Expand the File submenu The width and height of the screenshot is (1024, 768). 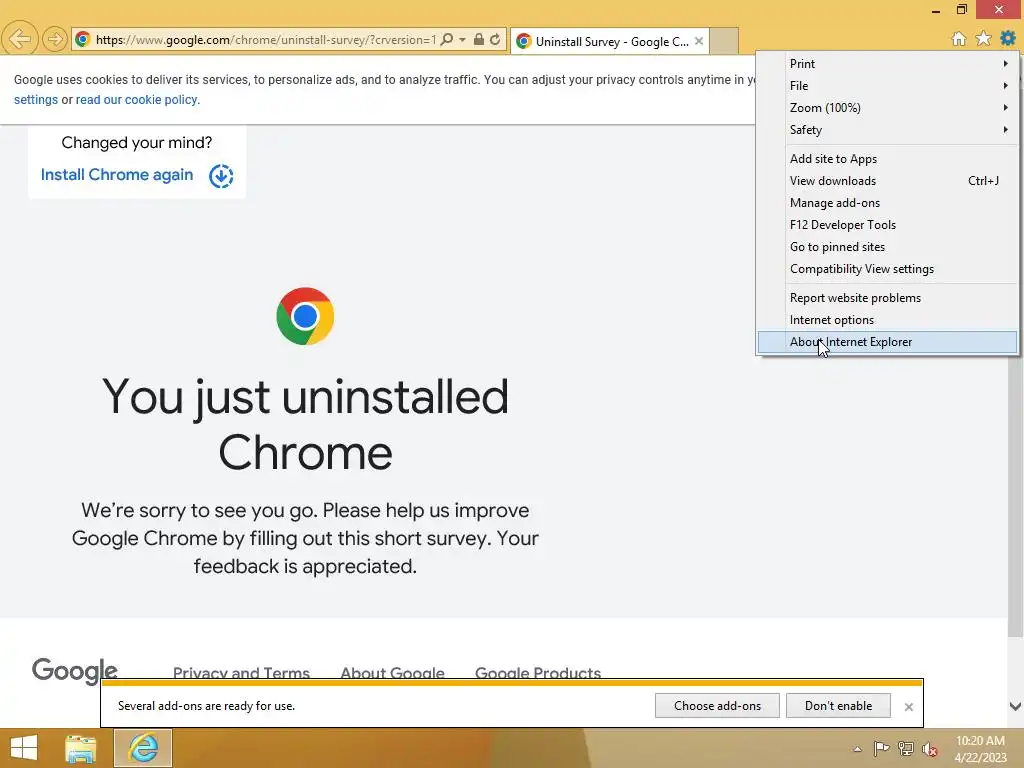(x=888, y=86)
